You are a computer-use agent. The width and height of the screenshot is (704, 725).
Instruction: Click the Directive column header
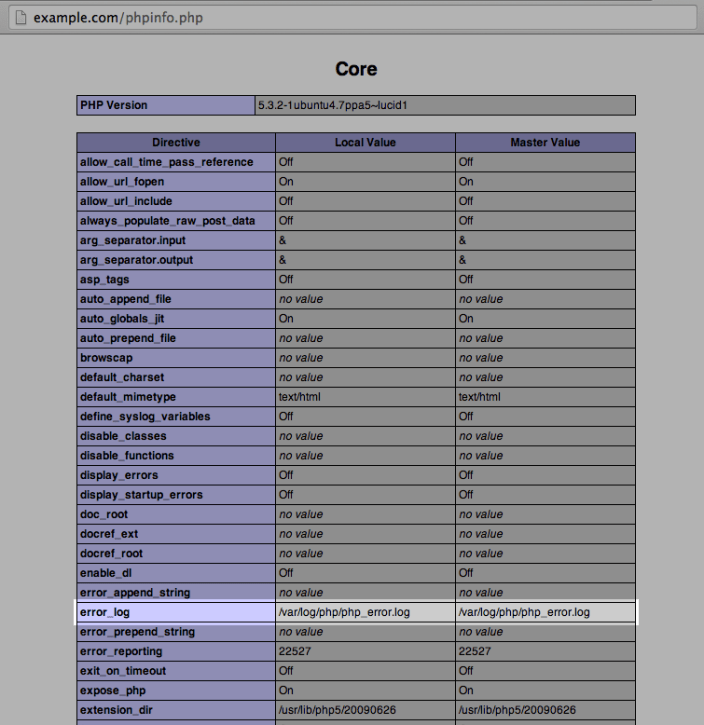pos(176,142)
